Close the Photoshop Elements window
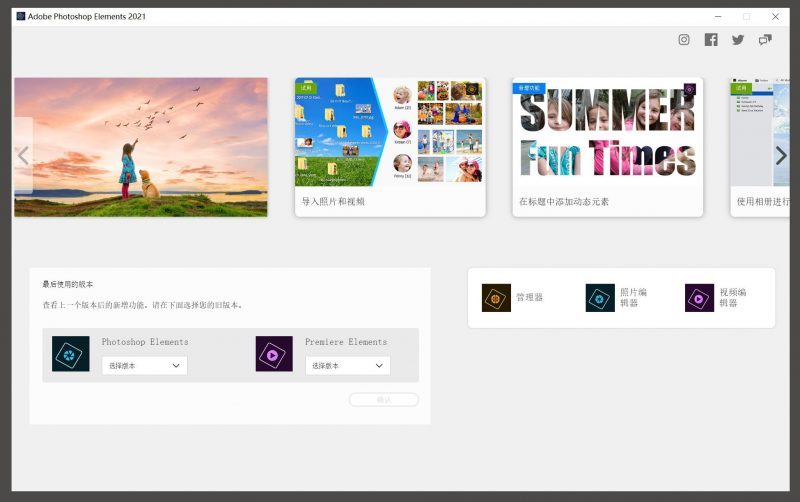 (775, 16)
